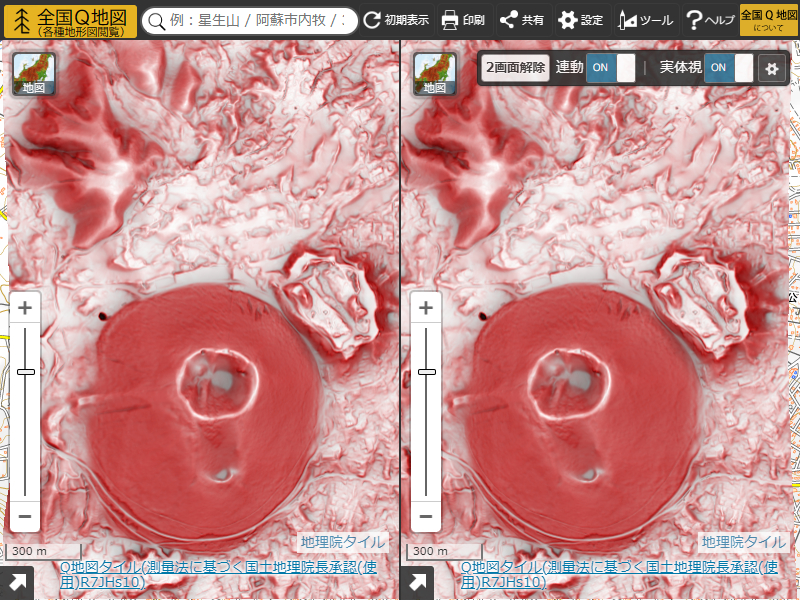Click the search field magnifier icon
Screen dimensions: 800x600
156,21
